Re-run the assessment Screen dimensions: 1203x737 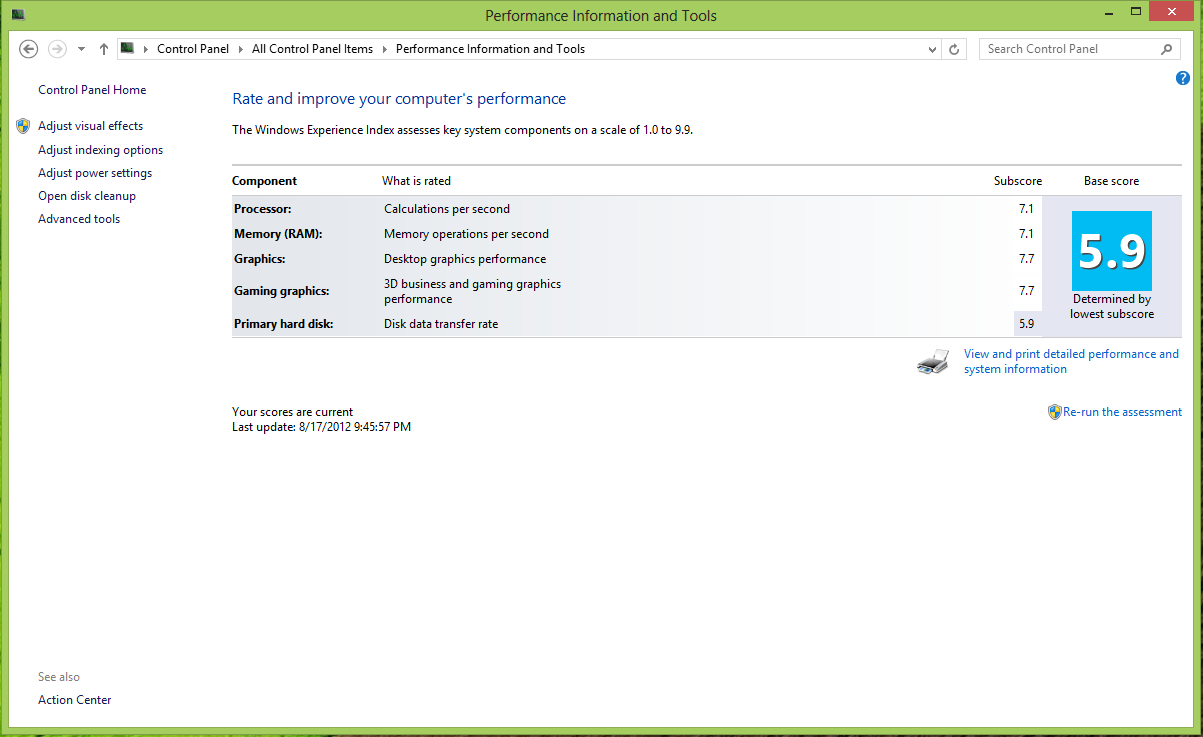[1122, 412]
